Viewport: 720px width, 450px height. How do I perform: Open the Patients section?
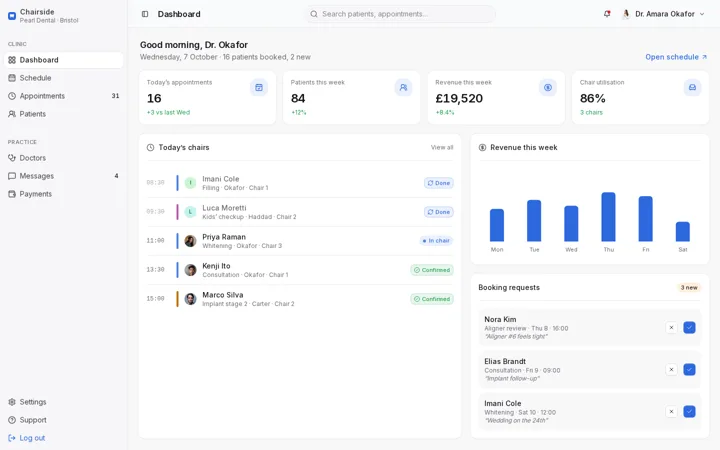click(63, 114)
